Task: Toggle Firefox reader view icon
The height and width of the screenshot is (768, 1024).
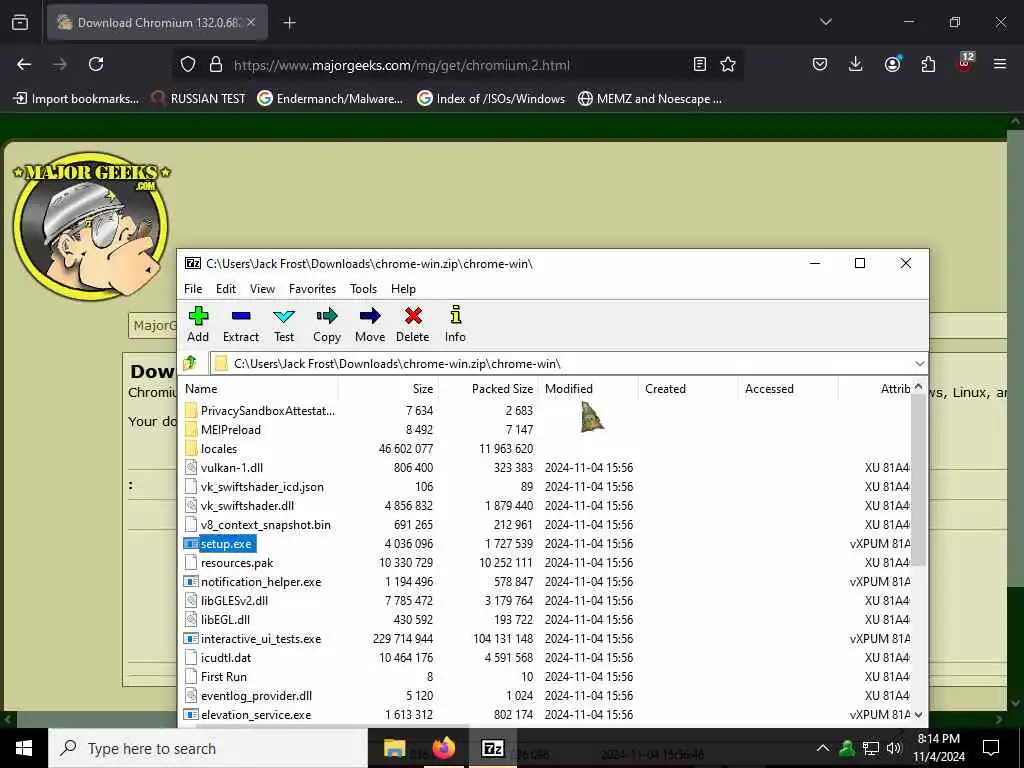Action: coord(699,64)
